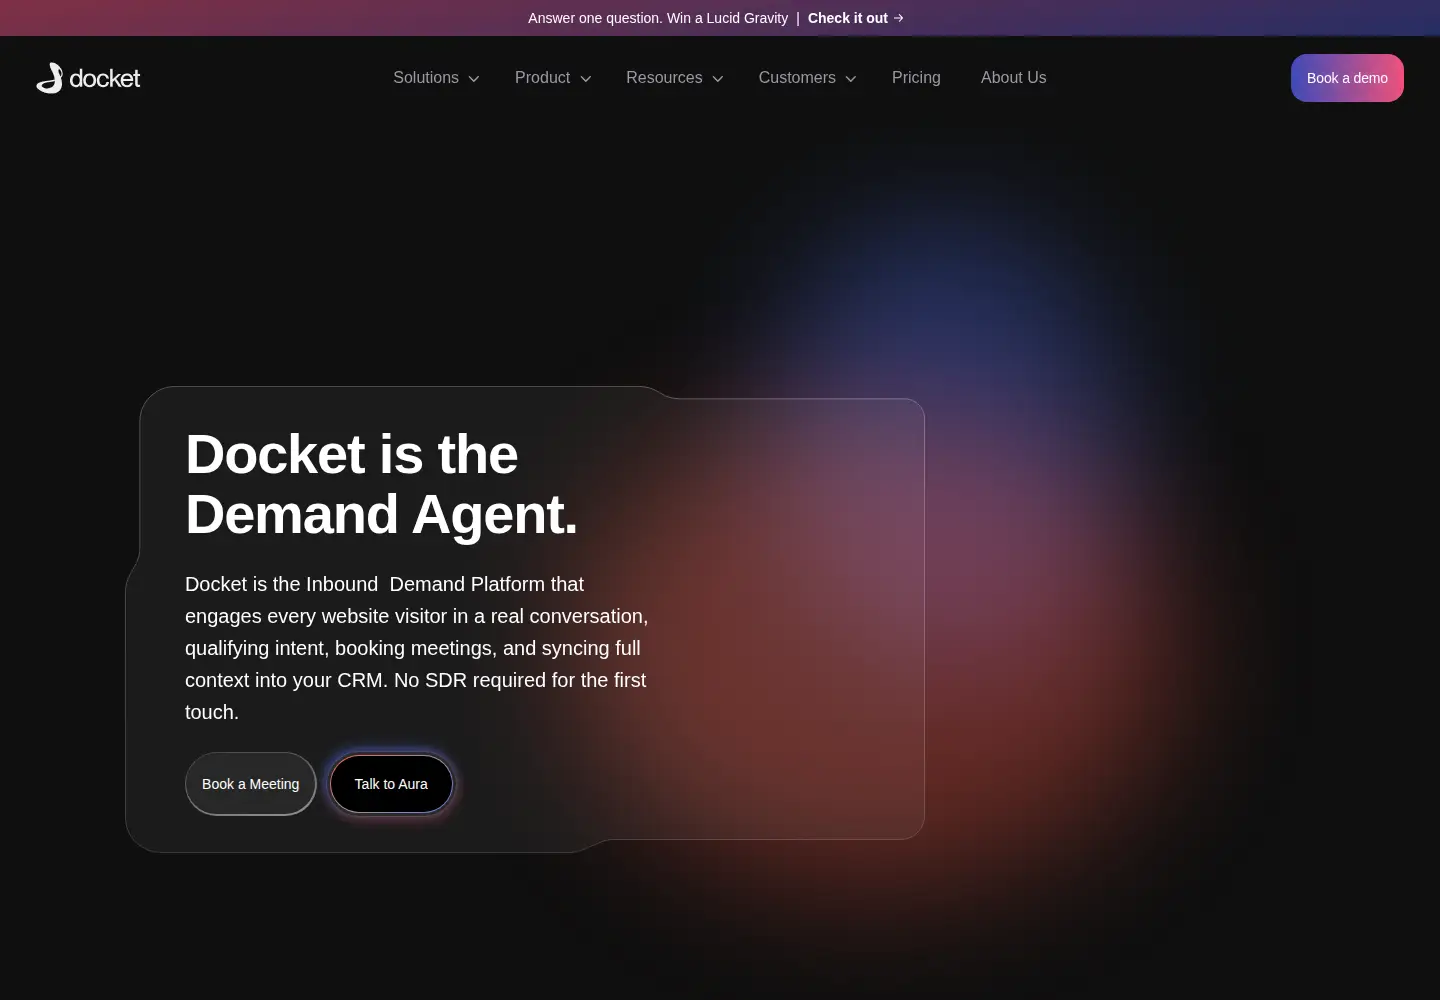Expand the Solutions dropdown chevron
This screenshot has height=1000, width=1440.
click(x=474, y=79)
